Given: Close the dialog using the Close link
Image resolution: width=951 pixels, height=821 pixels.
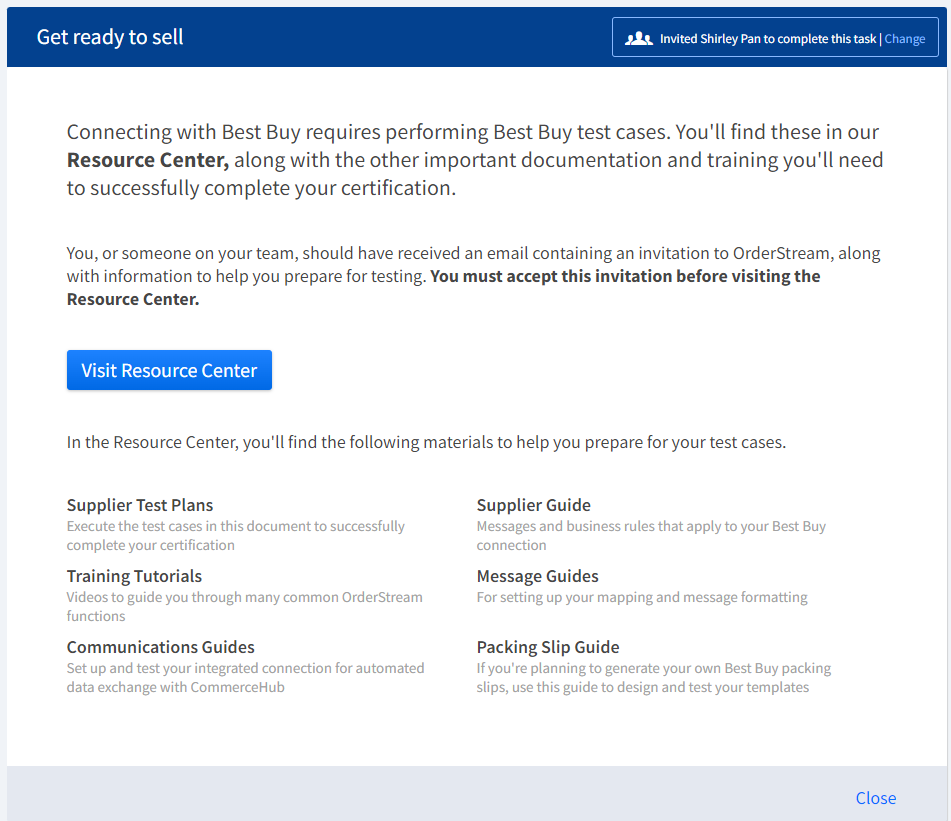Looking at the screenshot, I should point(875,797).
